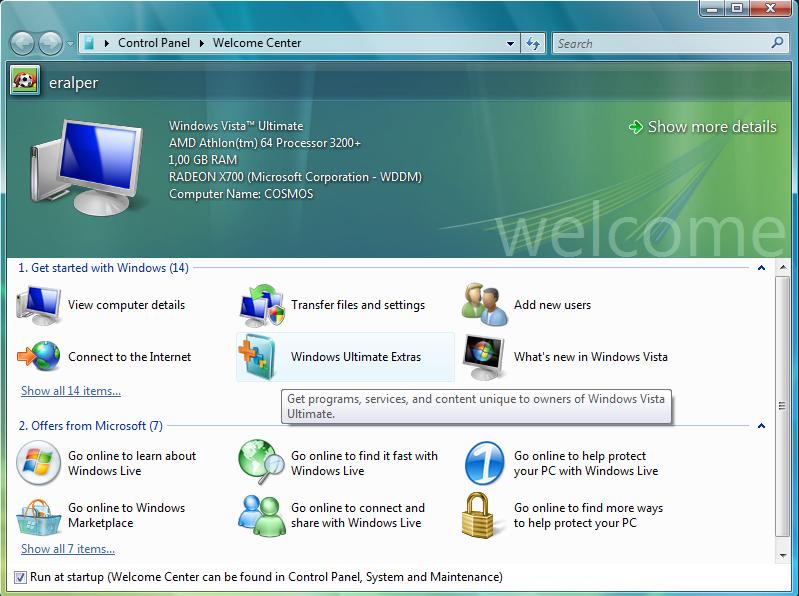Click the Windows Vista Ultimate edition text
This screenshot has height=596, width=799.
[x=236, y=126]
